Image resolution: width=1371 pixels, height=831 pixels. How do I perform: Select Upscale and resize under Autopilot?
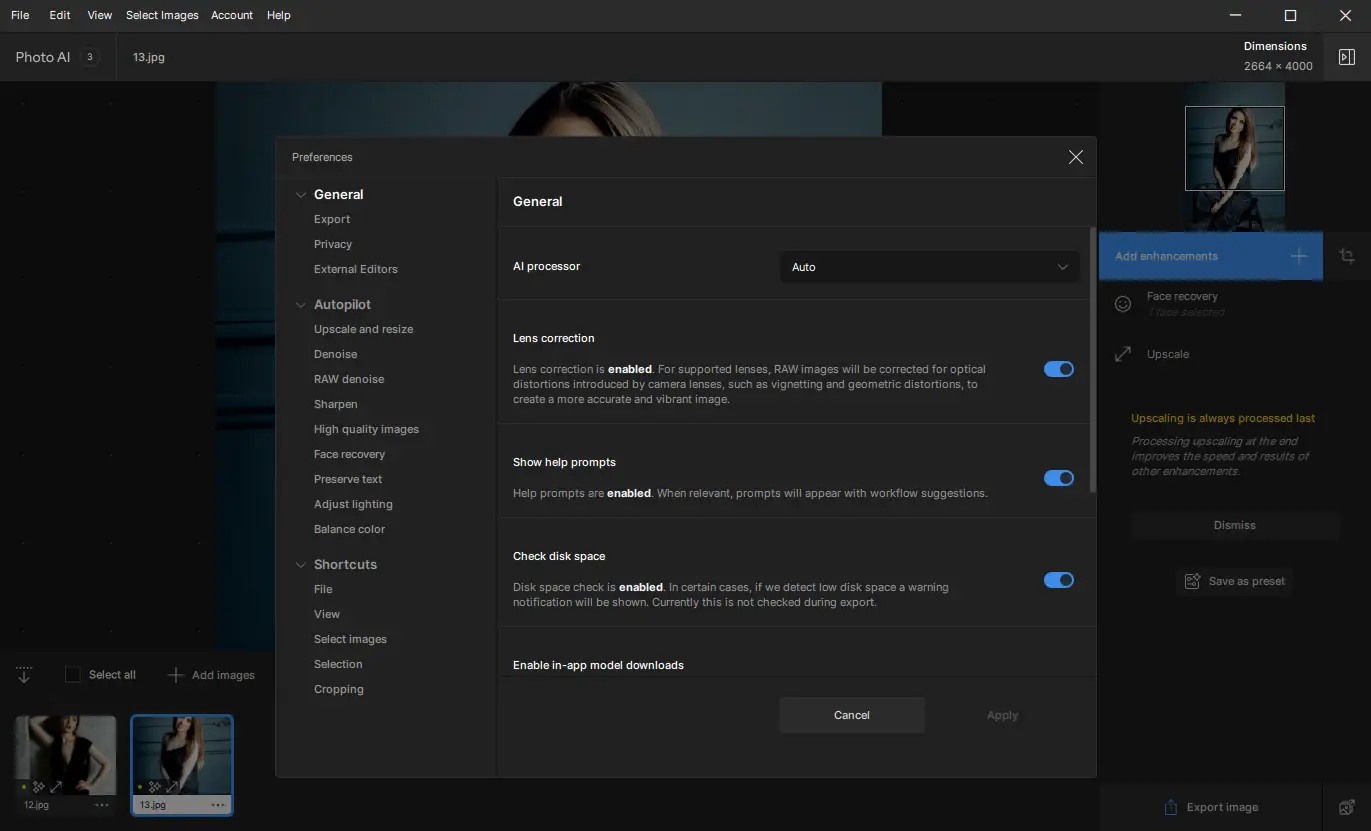[363, 329]
